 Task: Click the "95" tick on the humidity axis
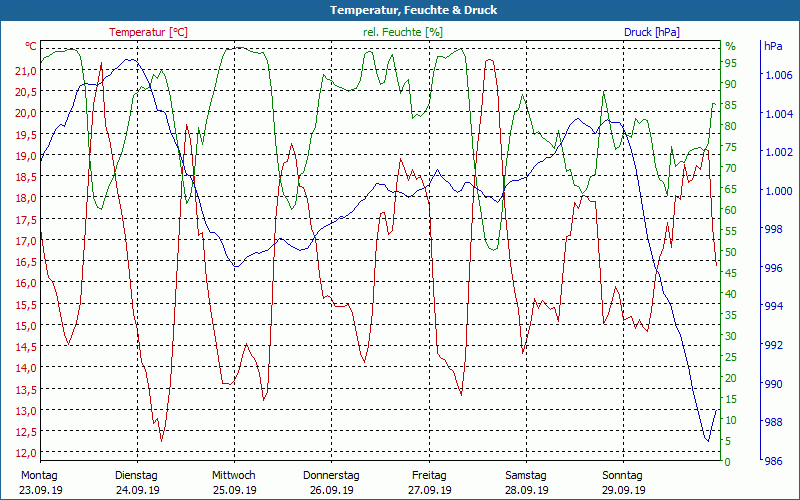[731, 62]
